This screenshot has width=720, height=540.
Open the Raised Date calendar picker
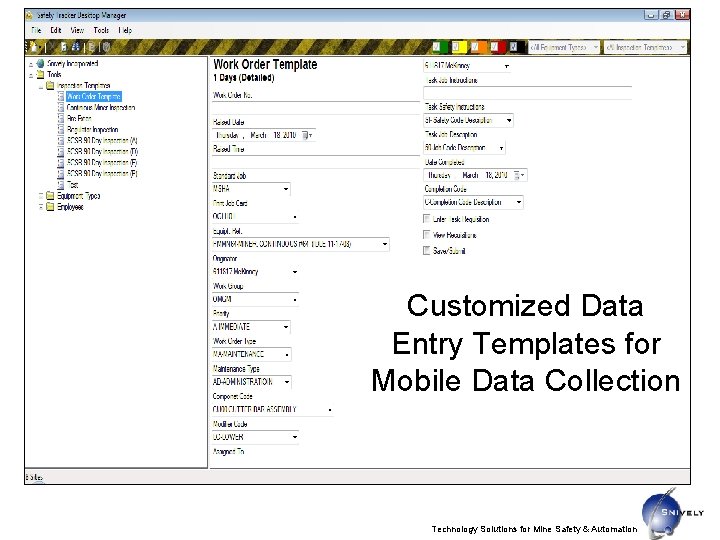[x=307, y=135]
